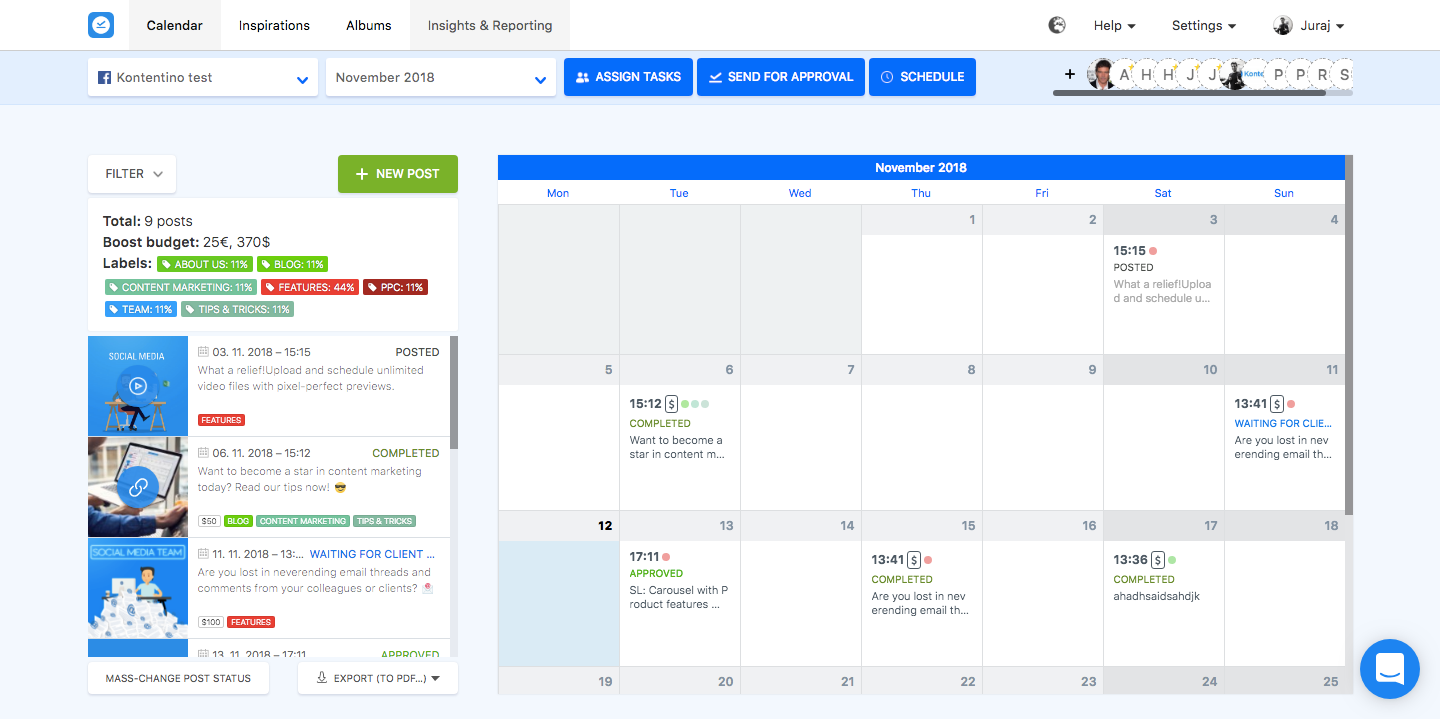
Task: Select today's cell, November 12
Action: tap(559, 589)
